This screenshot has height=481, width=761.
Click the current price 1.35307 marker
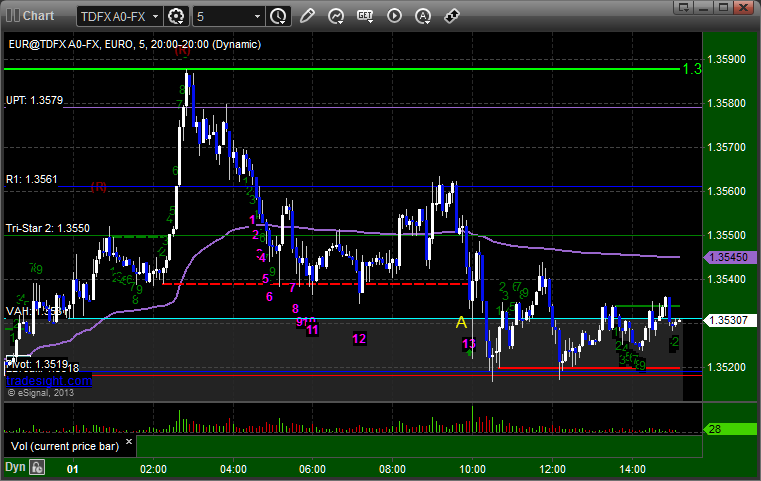pos(730,320)
